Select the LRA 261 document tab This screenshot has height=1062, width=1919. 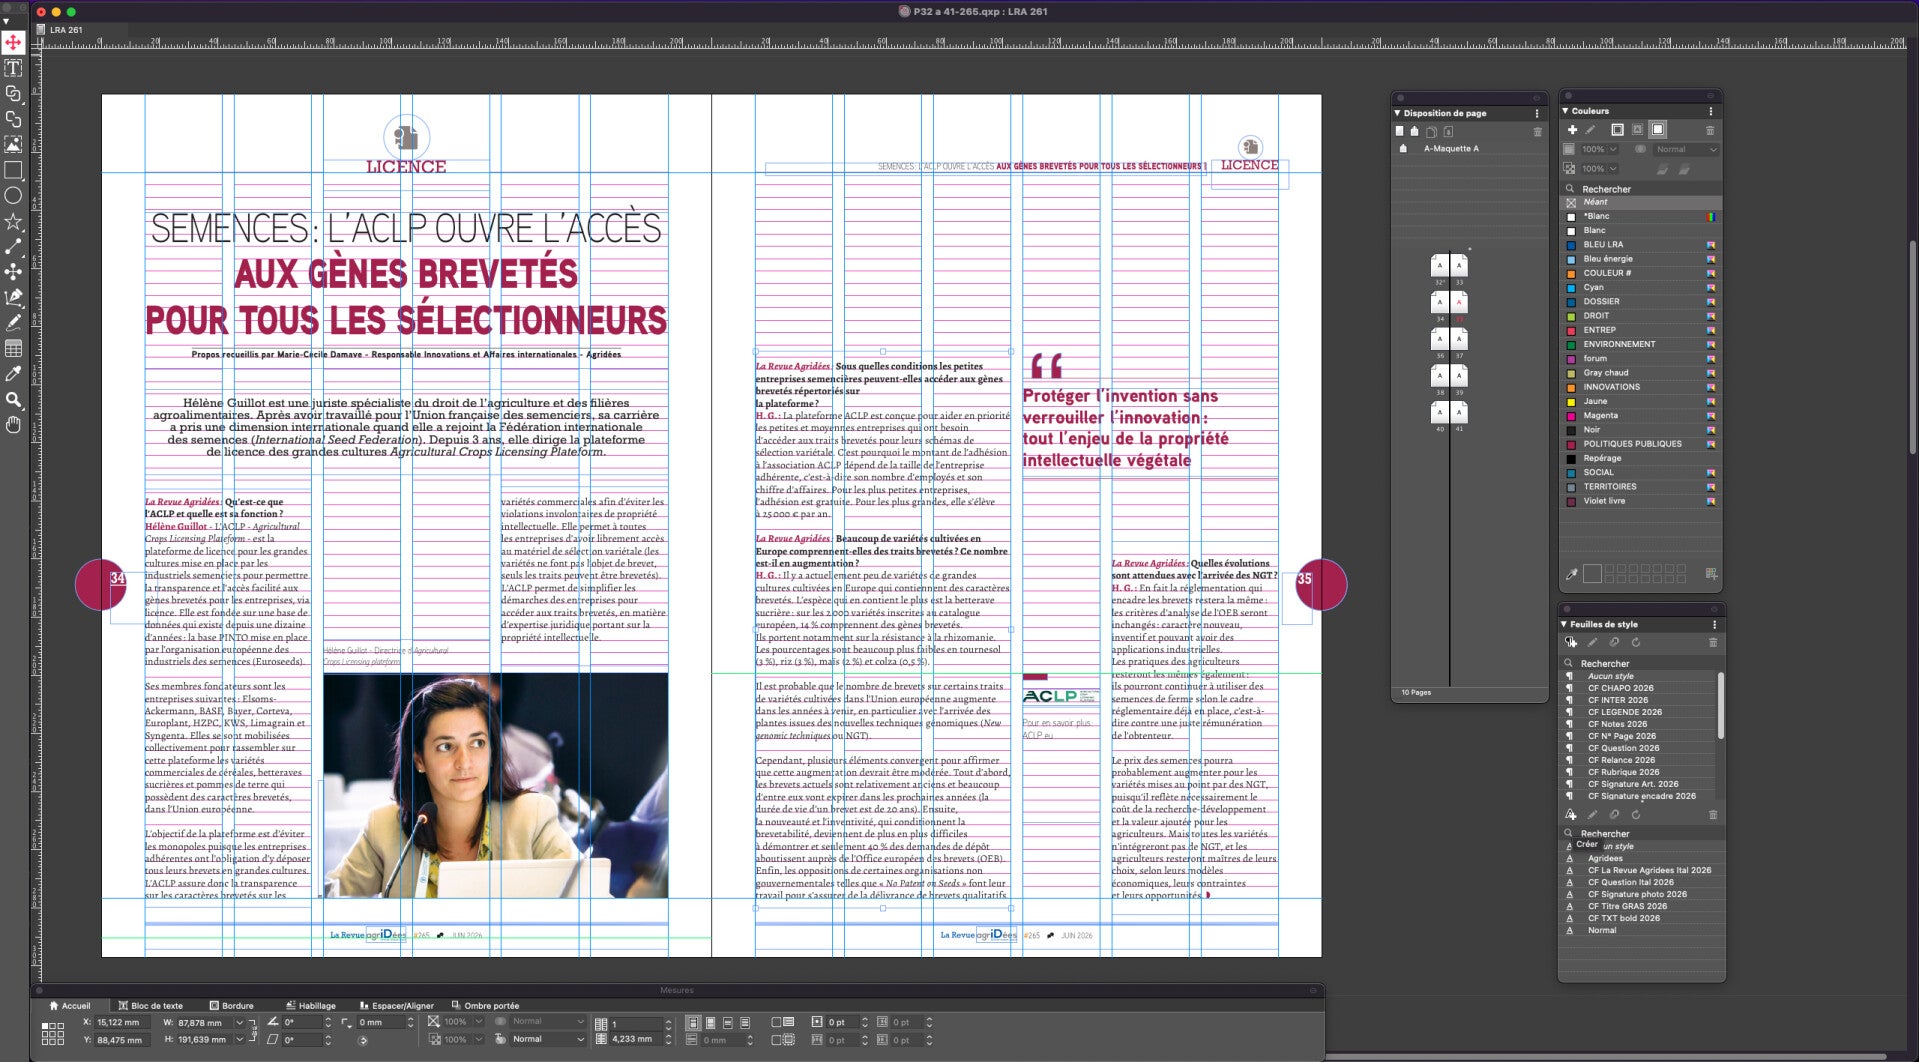[66, 30]
